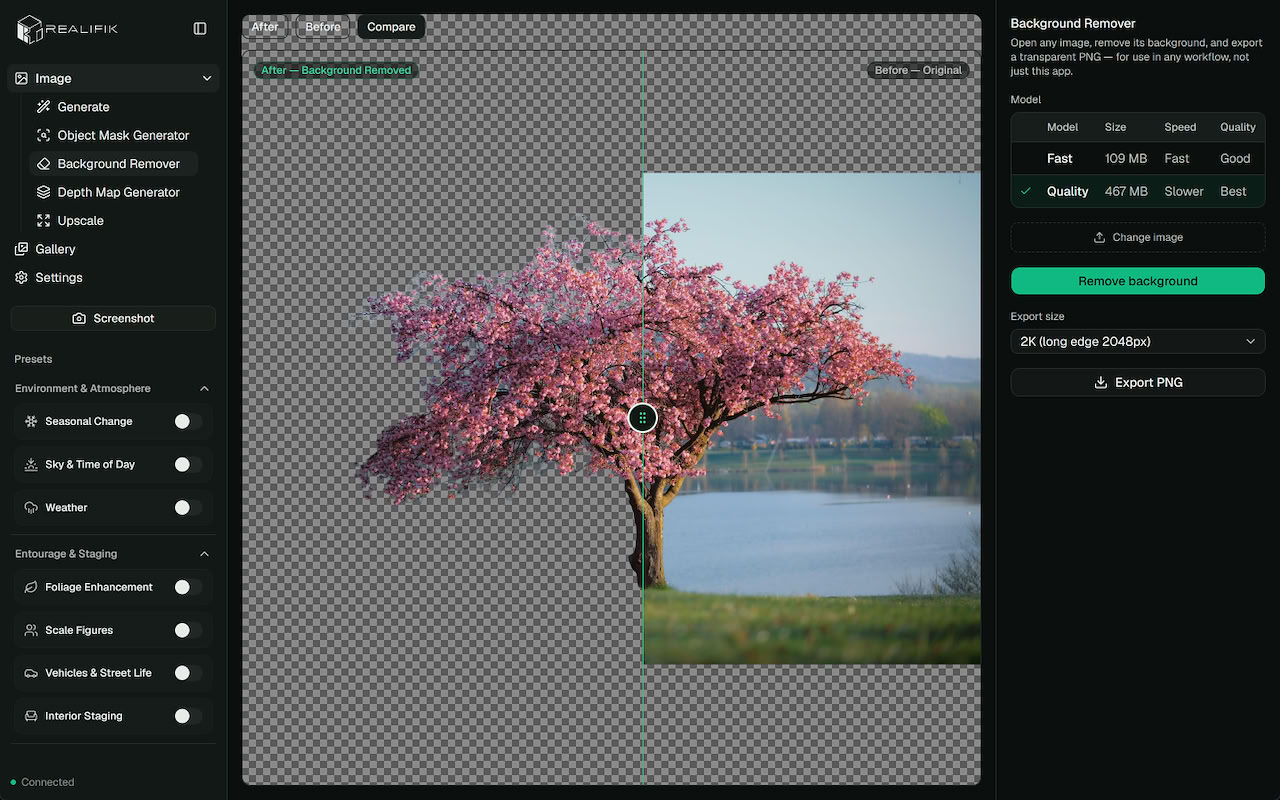
Task: Switch to the After view tab
Action: [265, 27]
